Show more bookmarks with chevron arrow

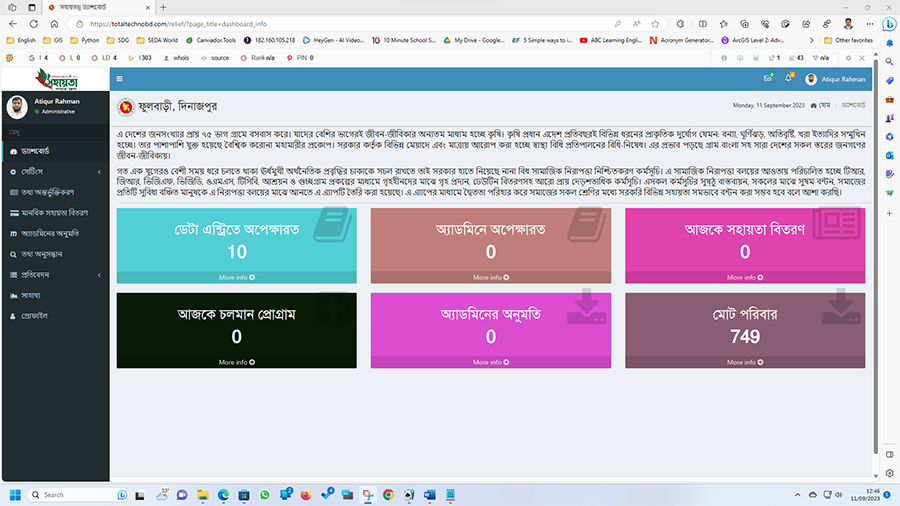(x=811, y=40)
